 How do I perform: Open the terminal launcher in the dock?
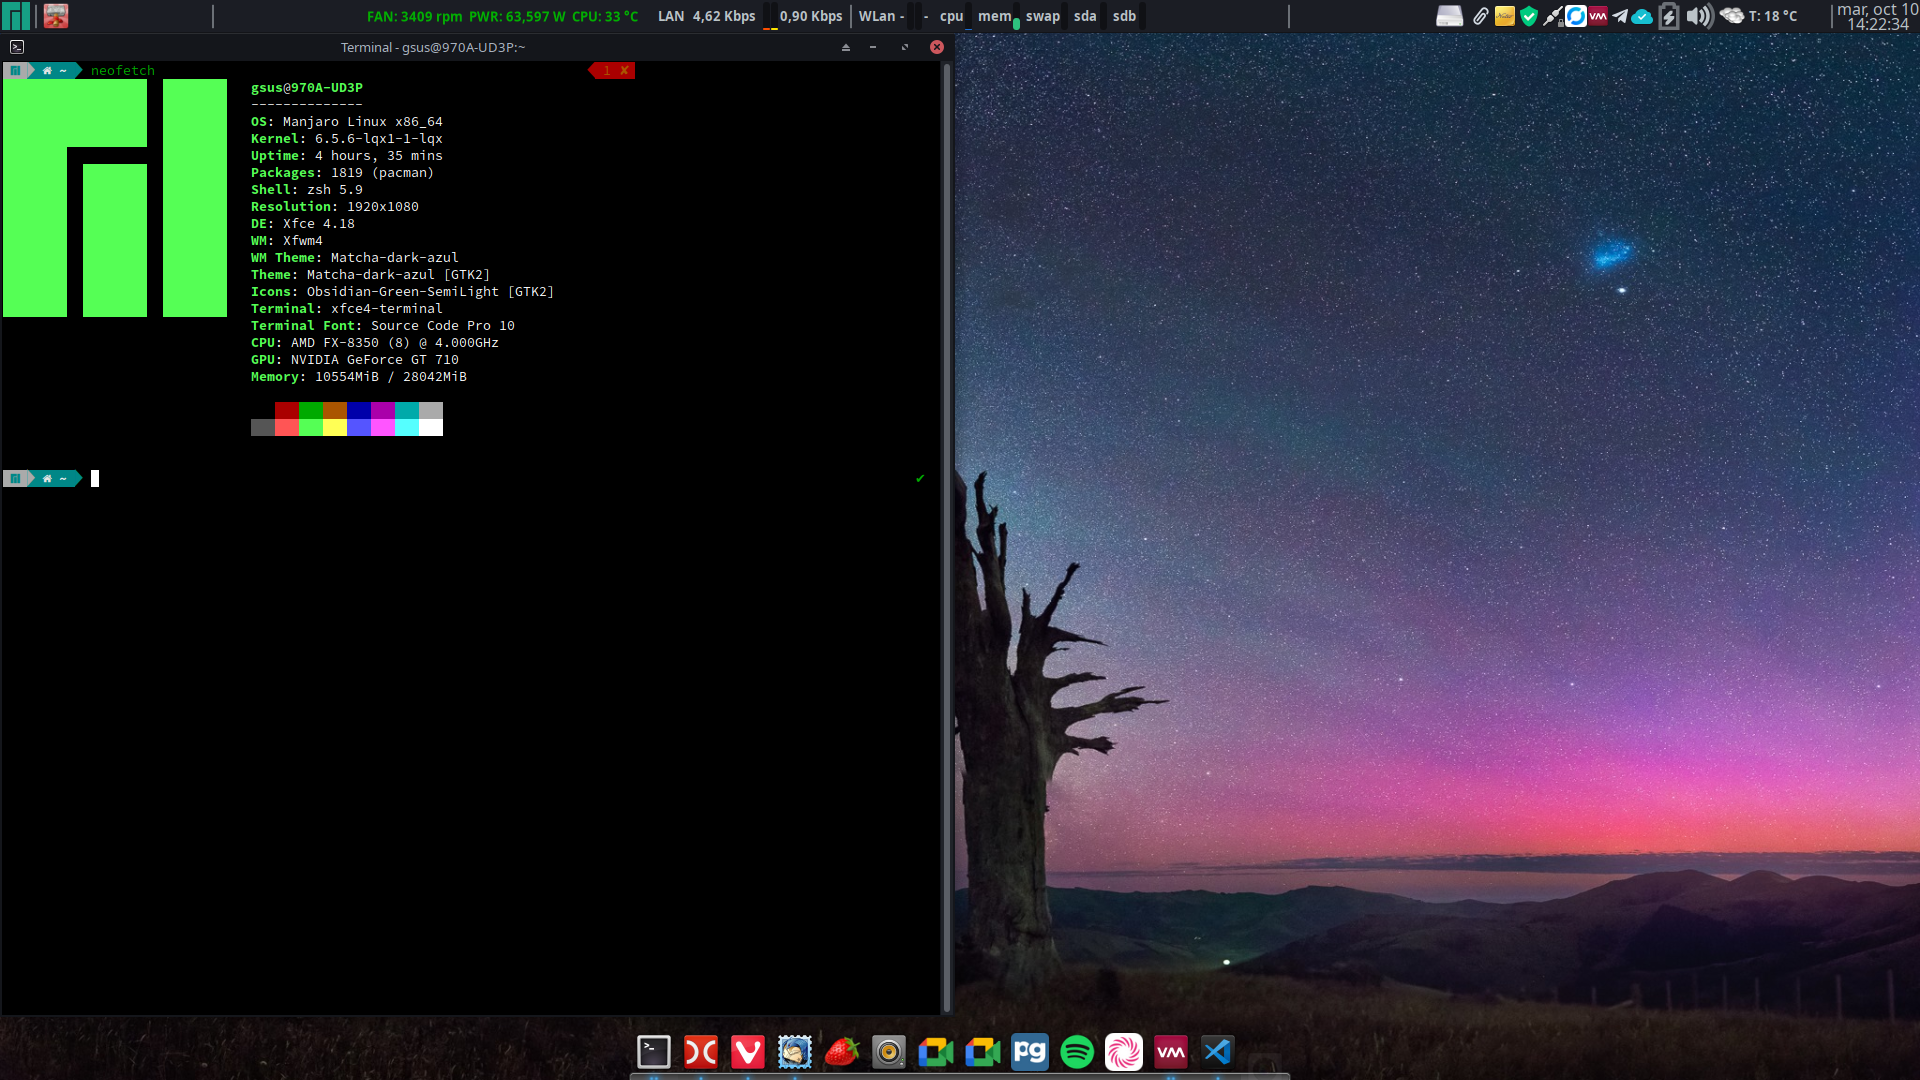pos(654,1052)
